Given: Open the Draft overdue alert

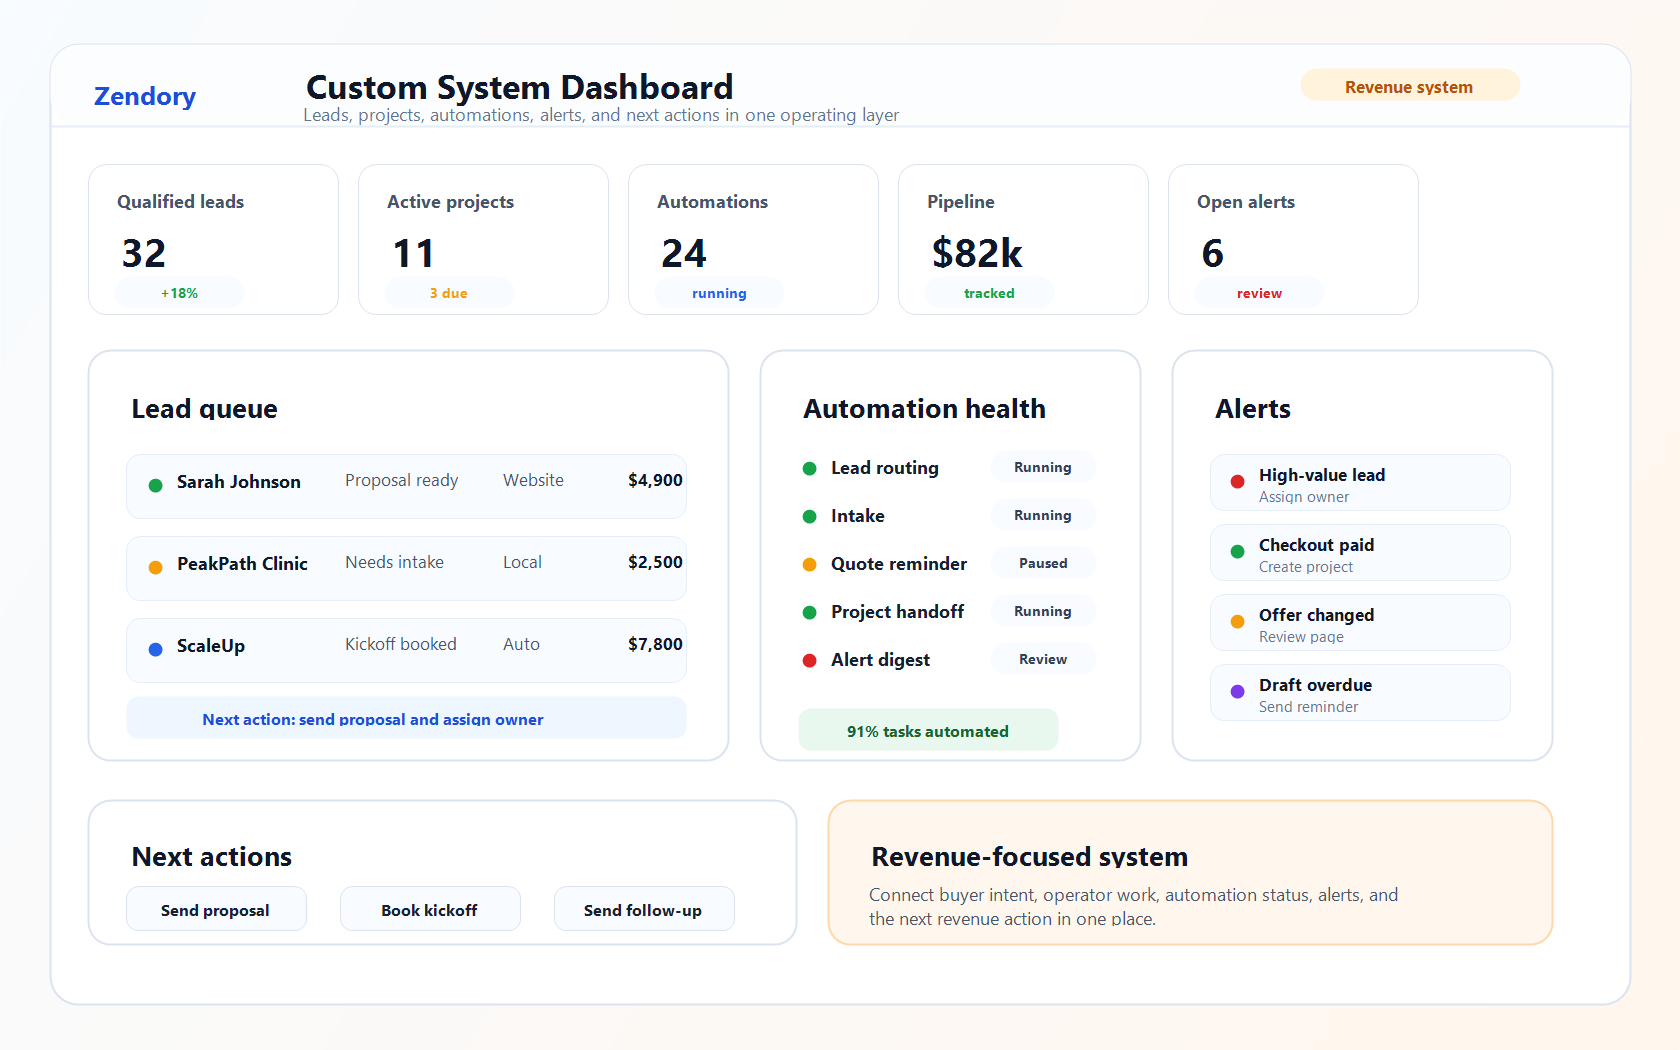Looking at the screenshot, I should coord(1360,693).
